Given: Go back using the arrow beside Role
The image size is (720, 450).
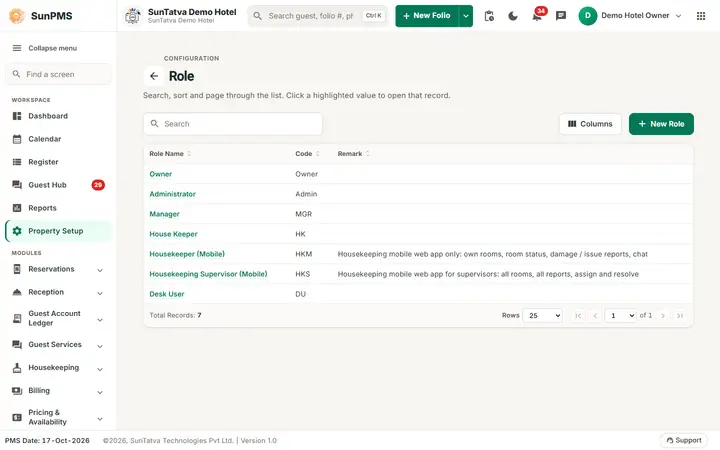Looking at the screenshot, I should [154, 76].
